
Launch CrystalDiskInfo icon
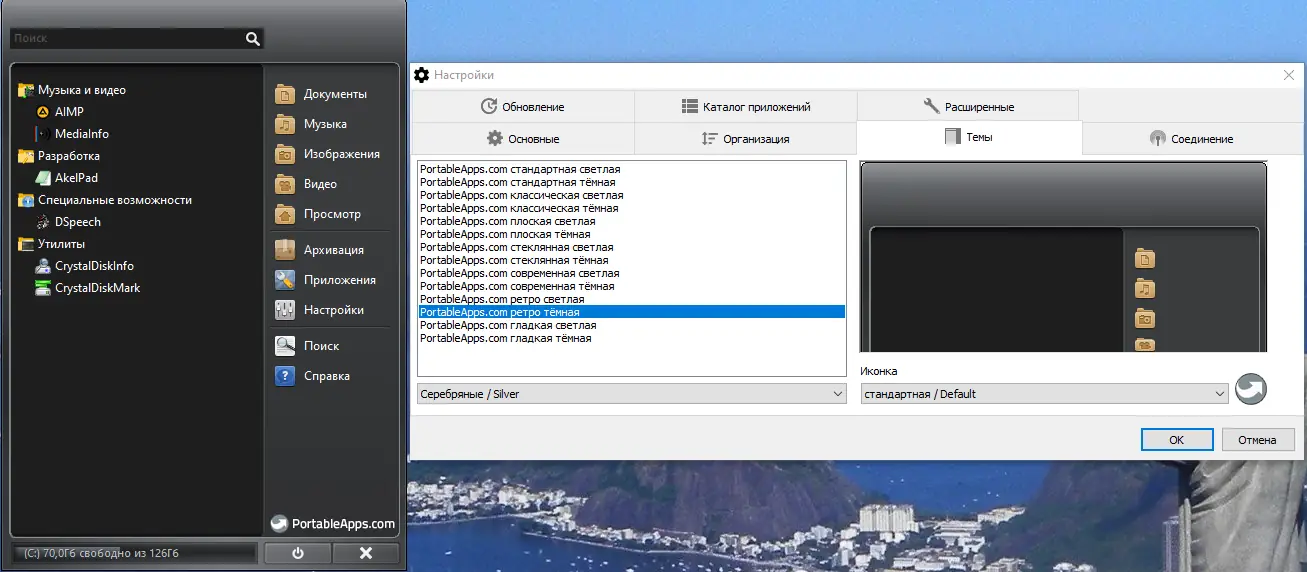click(x=43, y=266)
